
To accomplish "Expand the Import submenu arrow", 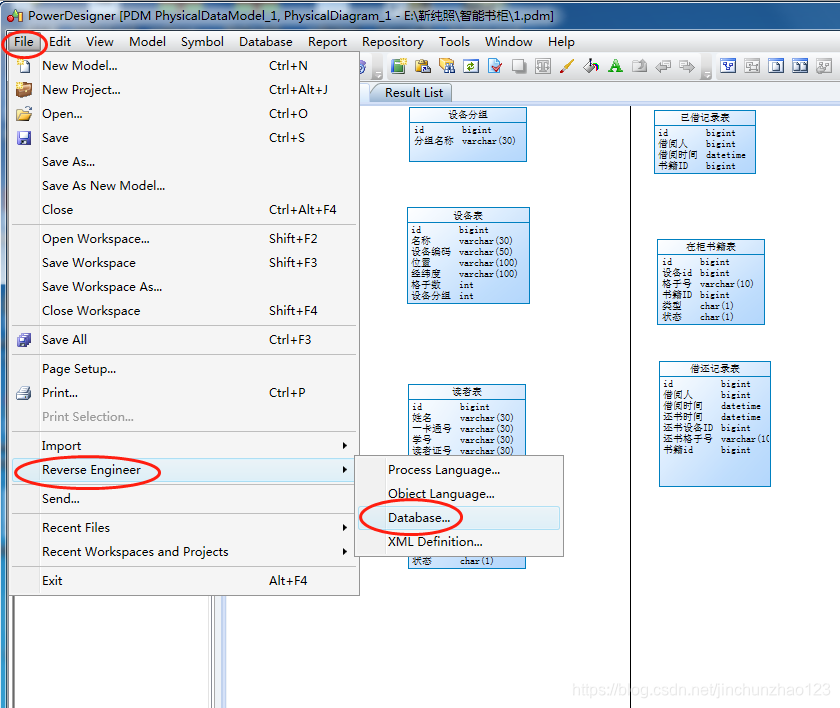I will click(344, 446).
